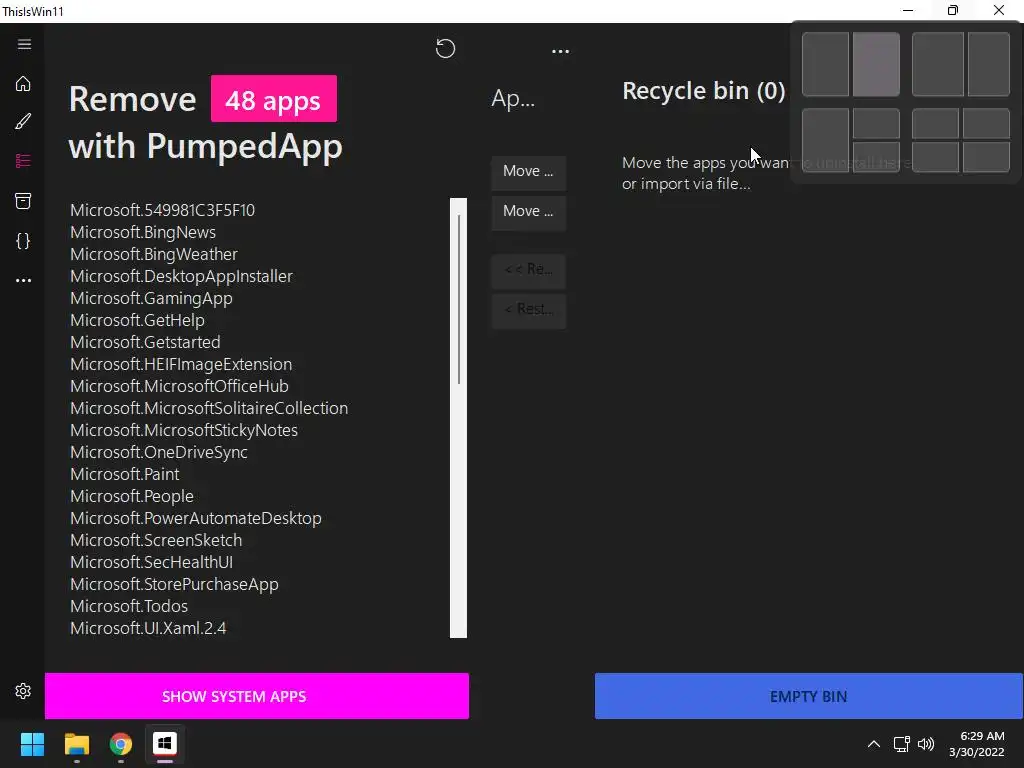Select Microsoft.ScreenSketch entry
The image size is (1024, 768).
tap(156, 540)
